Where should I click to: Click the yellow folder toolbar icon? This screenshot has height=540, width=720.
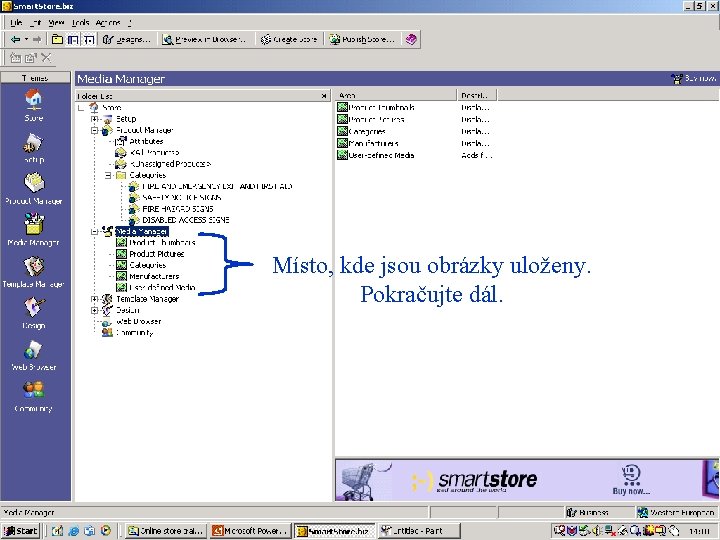pyautogui.click(x=57, y=39)
